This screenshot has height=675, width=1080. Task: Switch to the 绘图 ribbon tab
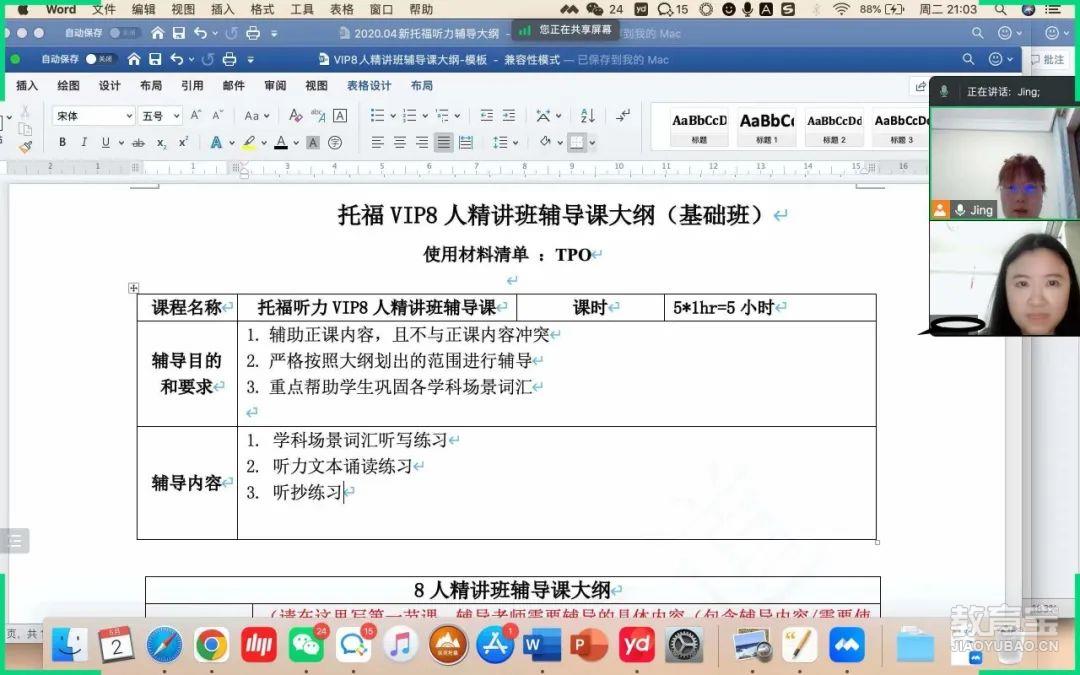68,86
